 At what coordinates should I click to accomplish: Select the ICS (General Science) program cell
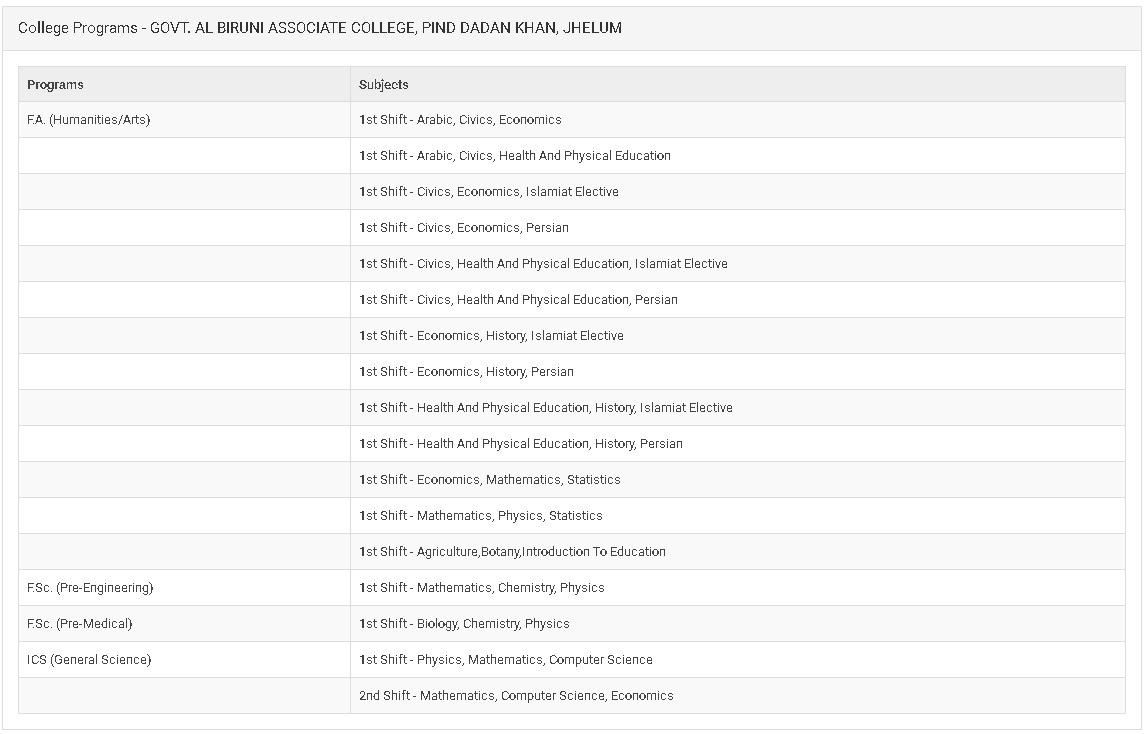pos(184,660)
